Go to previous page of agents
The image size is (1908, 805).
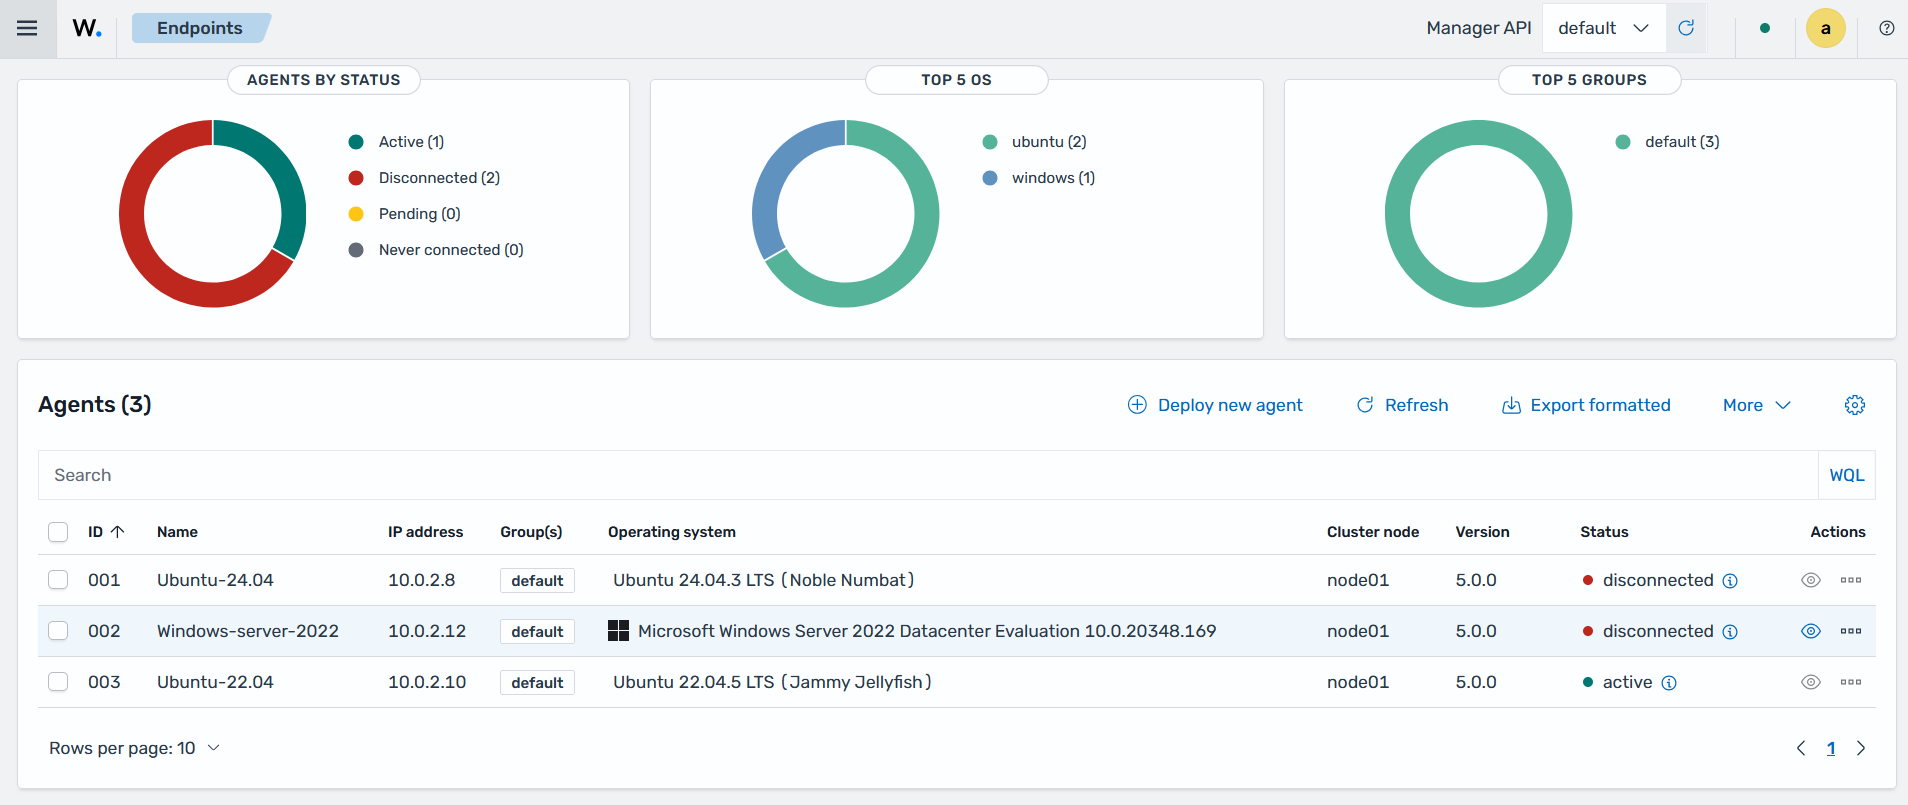(1801, 748)
